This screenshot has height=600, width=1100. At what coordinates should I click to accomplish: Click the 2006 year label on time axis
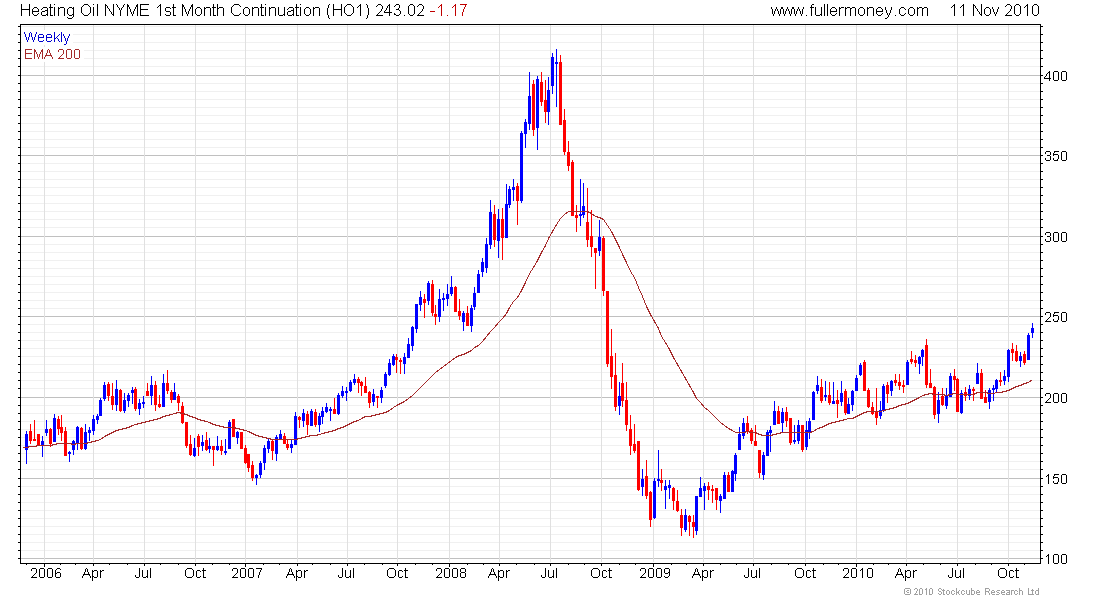46,573
